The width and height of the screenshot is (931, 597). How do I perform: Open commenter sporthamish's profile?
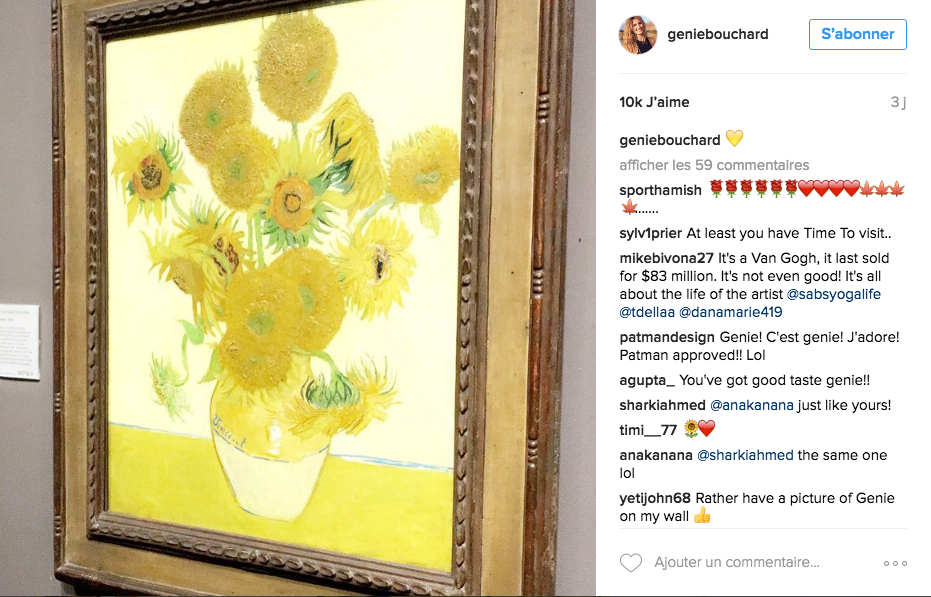[x=660, y=190]
